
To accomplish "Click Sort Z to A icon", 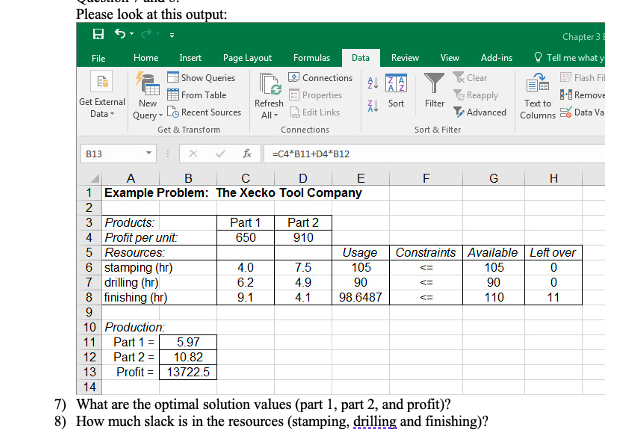I will coord(373,106).
